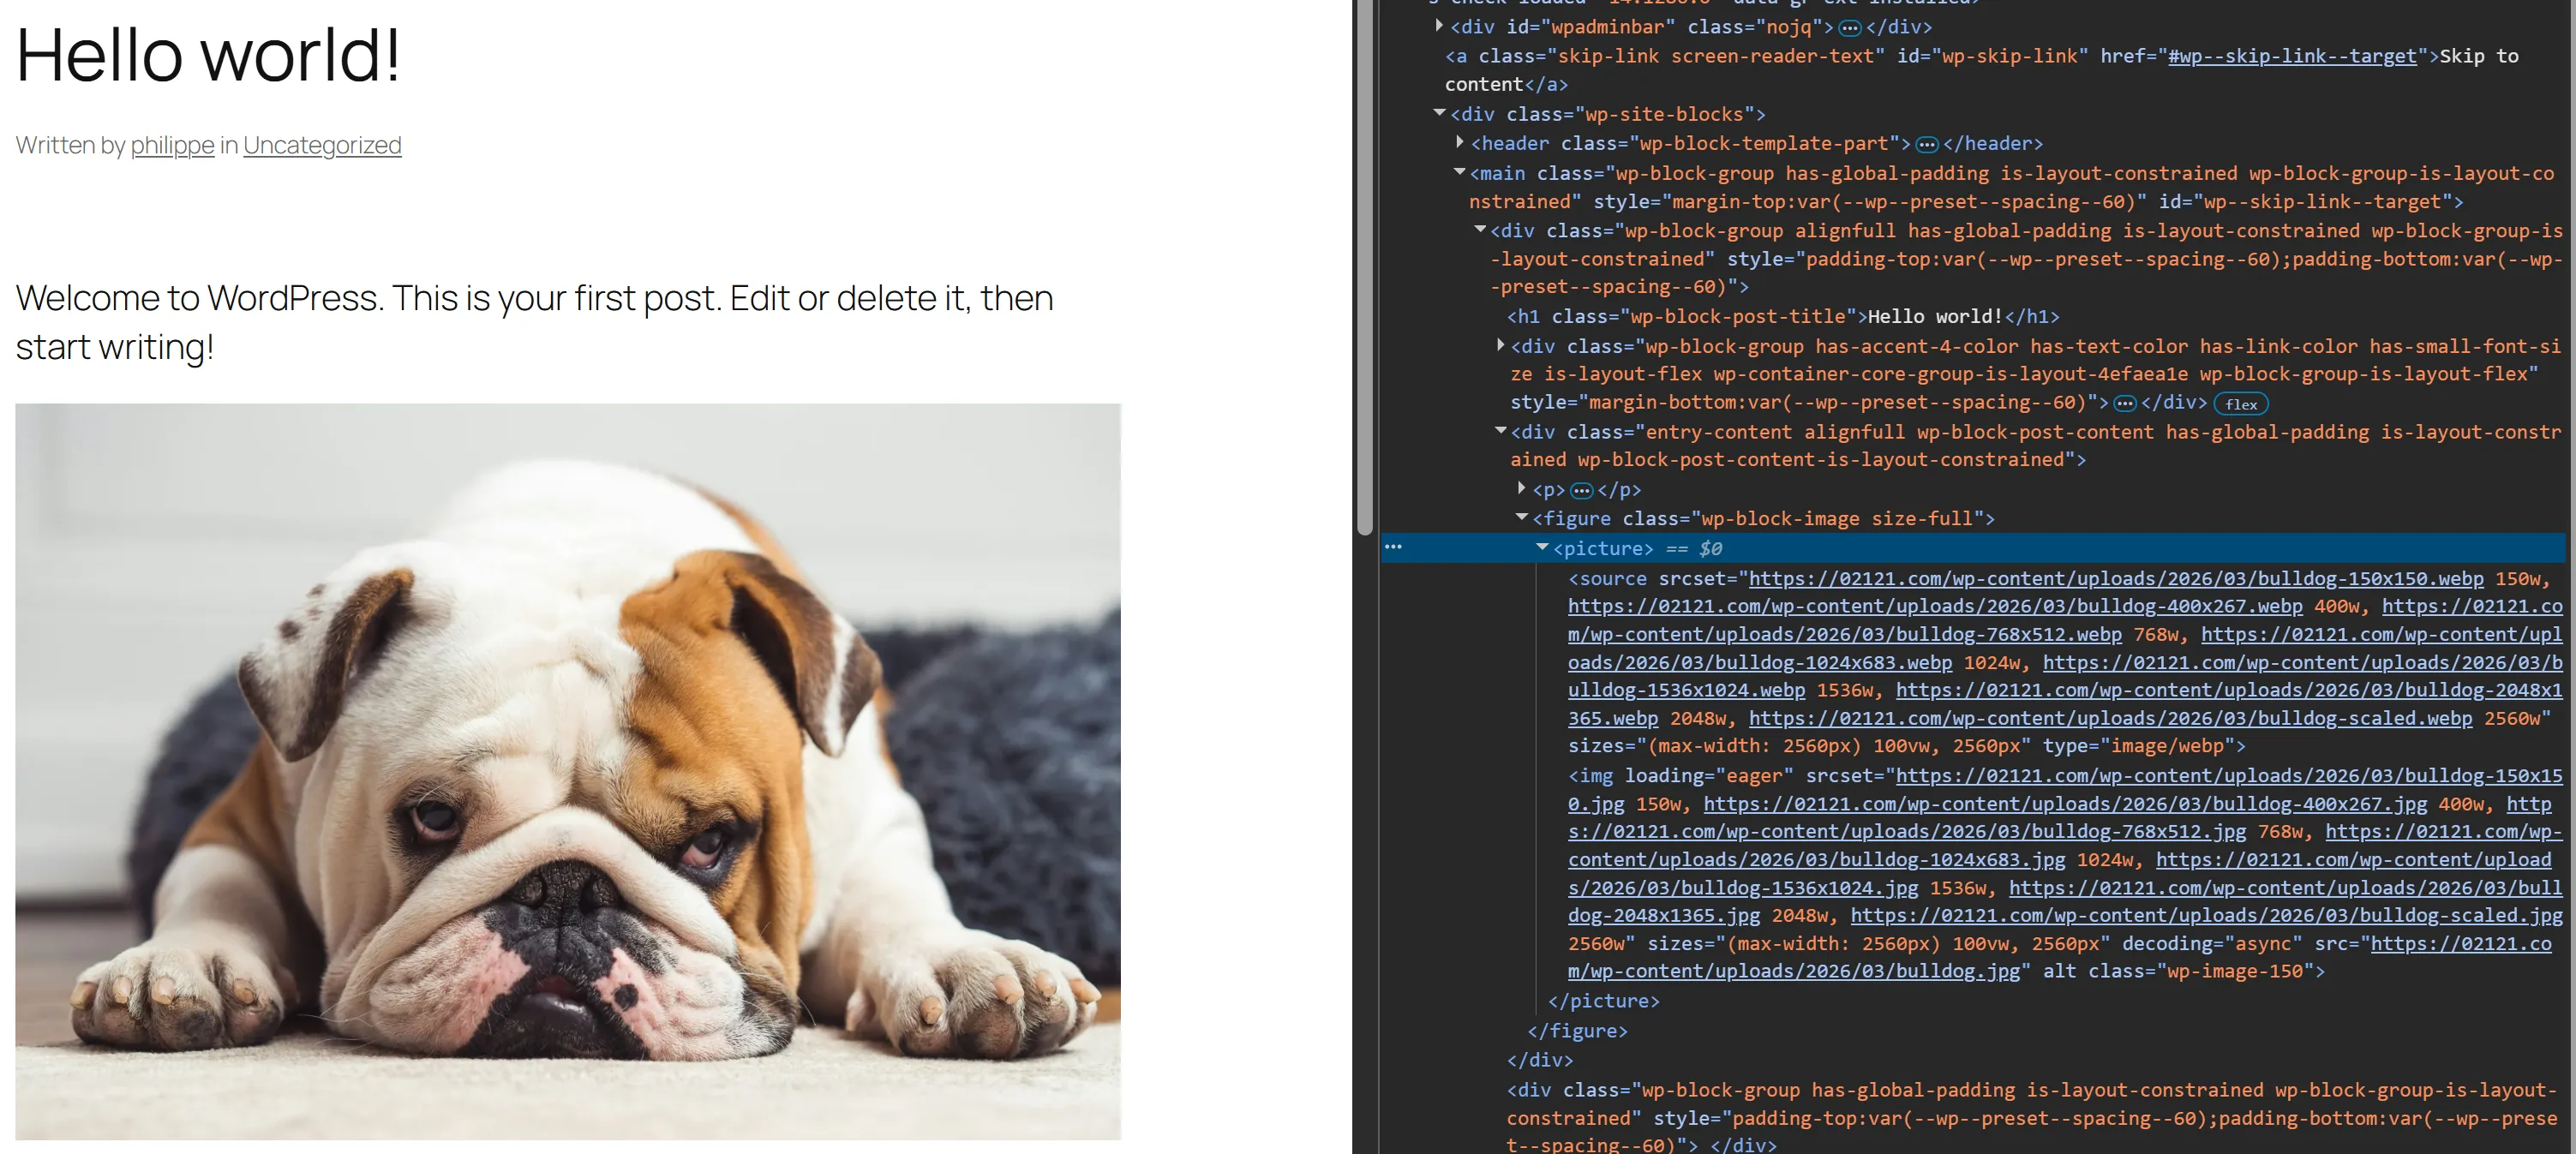2576x1154 pixels.
Task: Expand the wpadminbar div node
Action: point(1439,26)
